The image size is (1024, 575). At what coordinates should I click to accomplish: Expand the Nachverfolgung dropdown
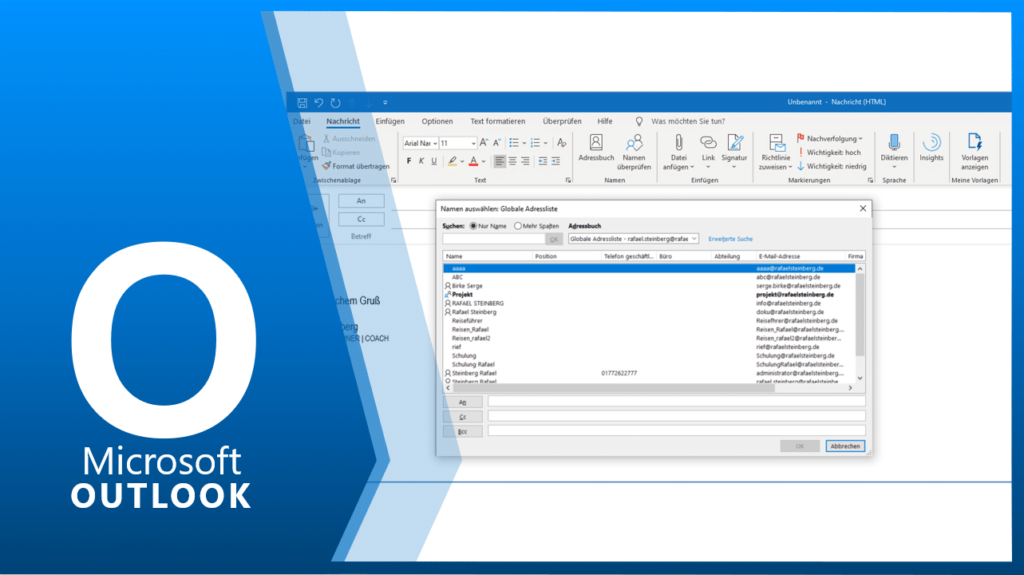(860, 139)
